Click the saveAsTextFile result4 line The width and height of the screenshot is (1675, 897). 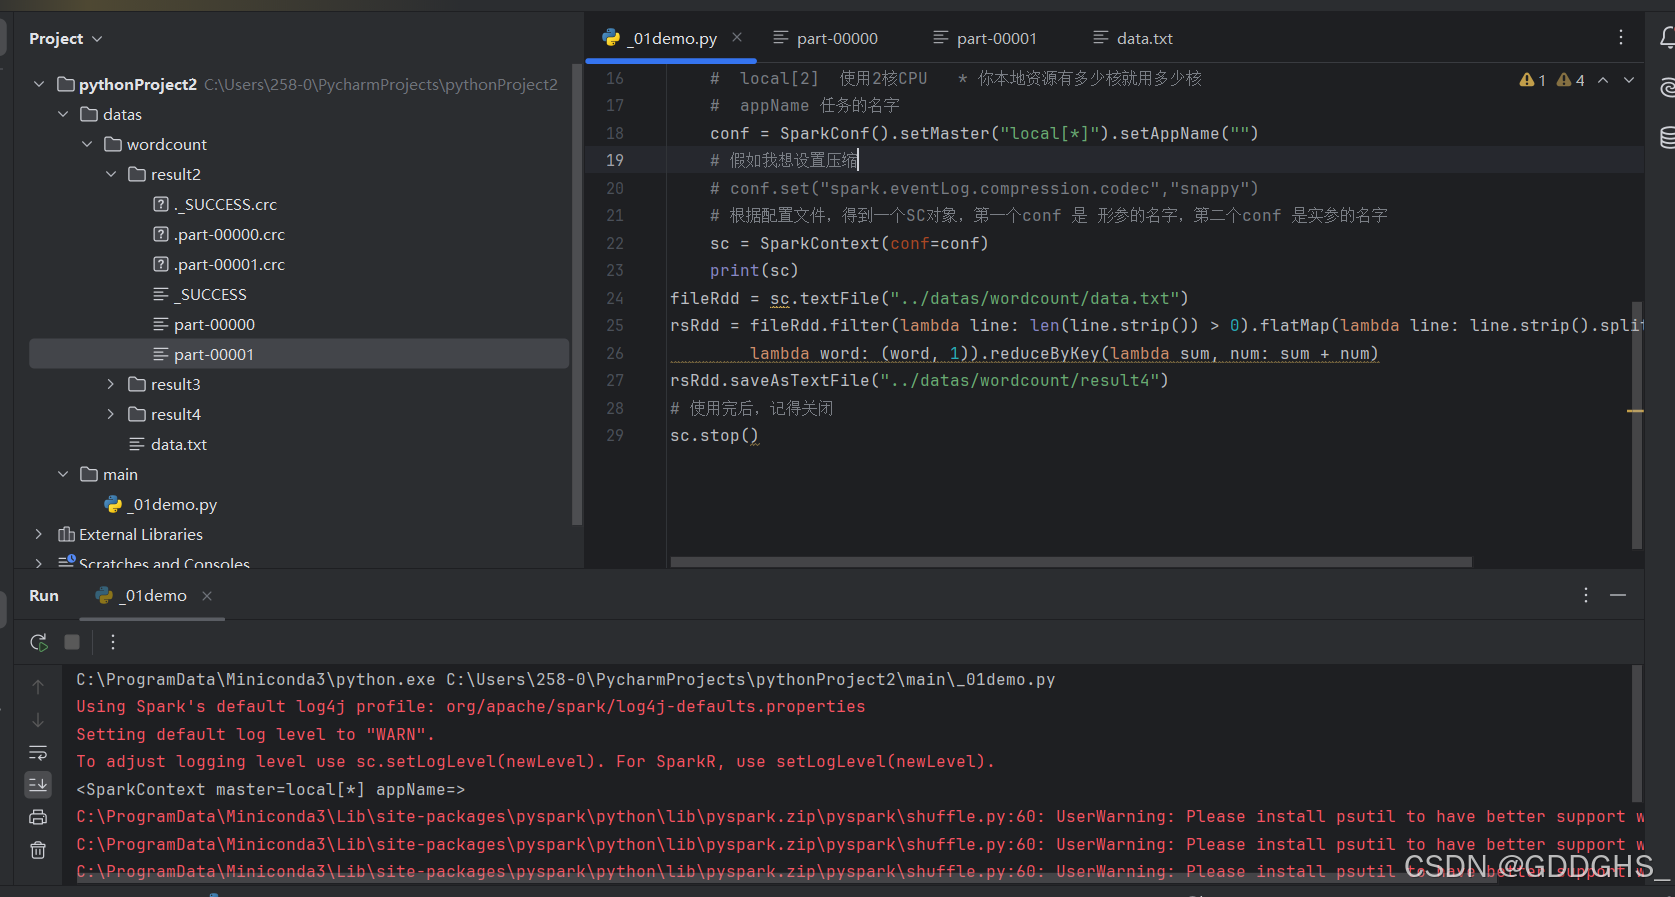click(919, 380)
